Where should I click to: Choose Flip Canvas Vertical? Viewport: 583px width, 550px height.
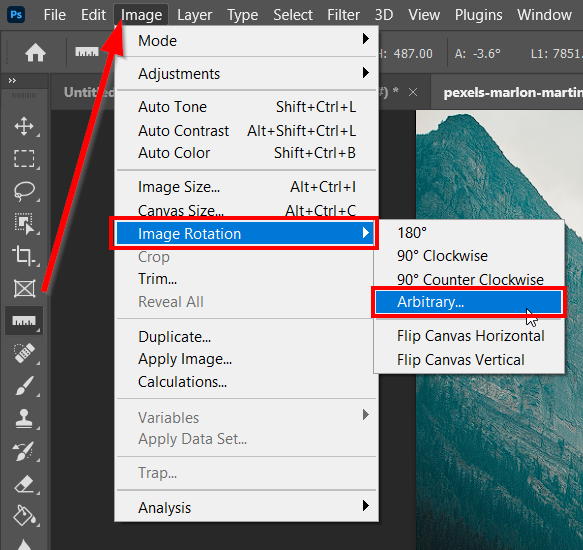click(469, 360)
